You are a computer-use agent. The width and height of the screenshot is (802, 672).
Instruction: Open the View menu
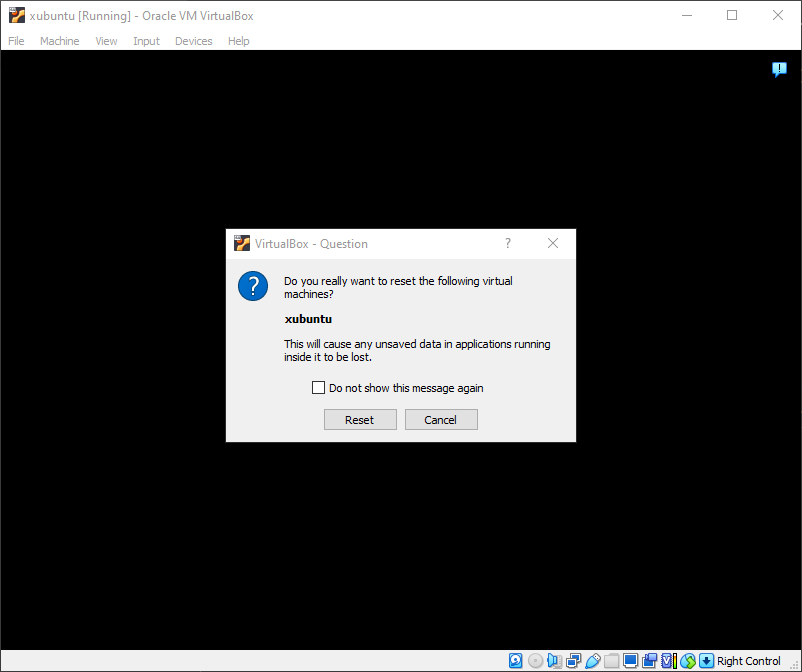pyautogui.click(x=106, y=41)
